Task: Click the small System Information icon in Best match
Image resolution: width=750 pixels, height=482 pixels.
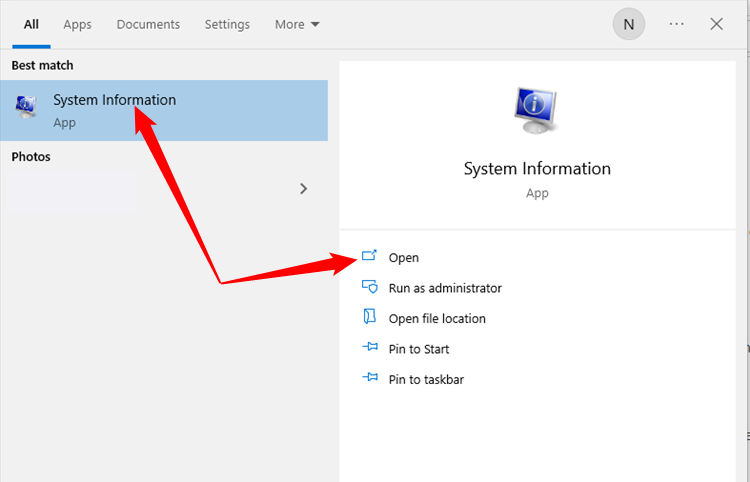Action: pyautogui.click(x=27, y=109)
